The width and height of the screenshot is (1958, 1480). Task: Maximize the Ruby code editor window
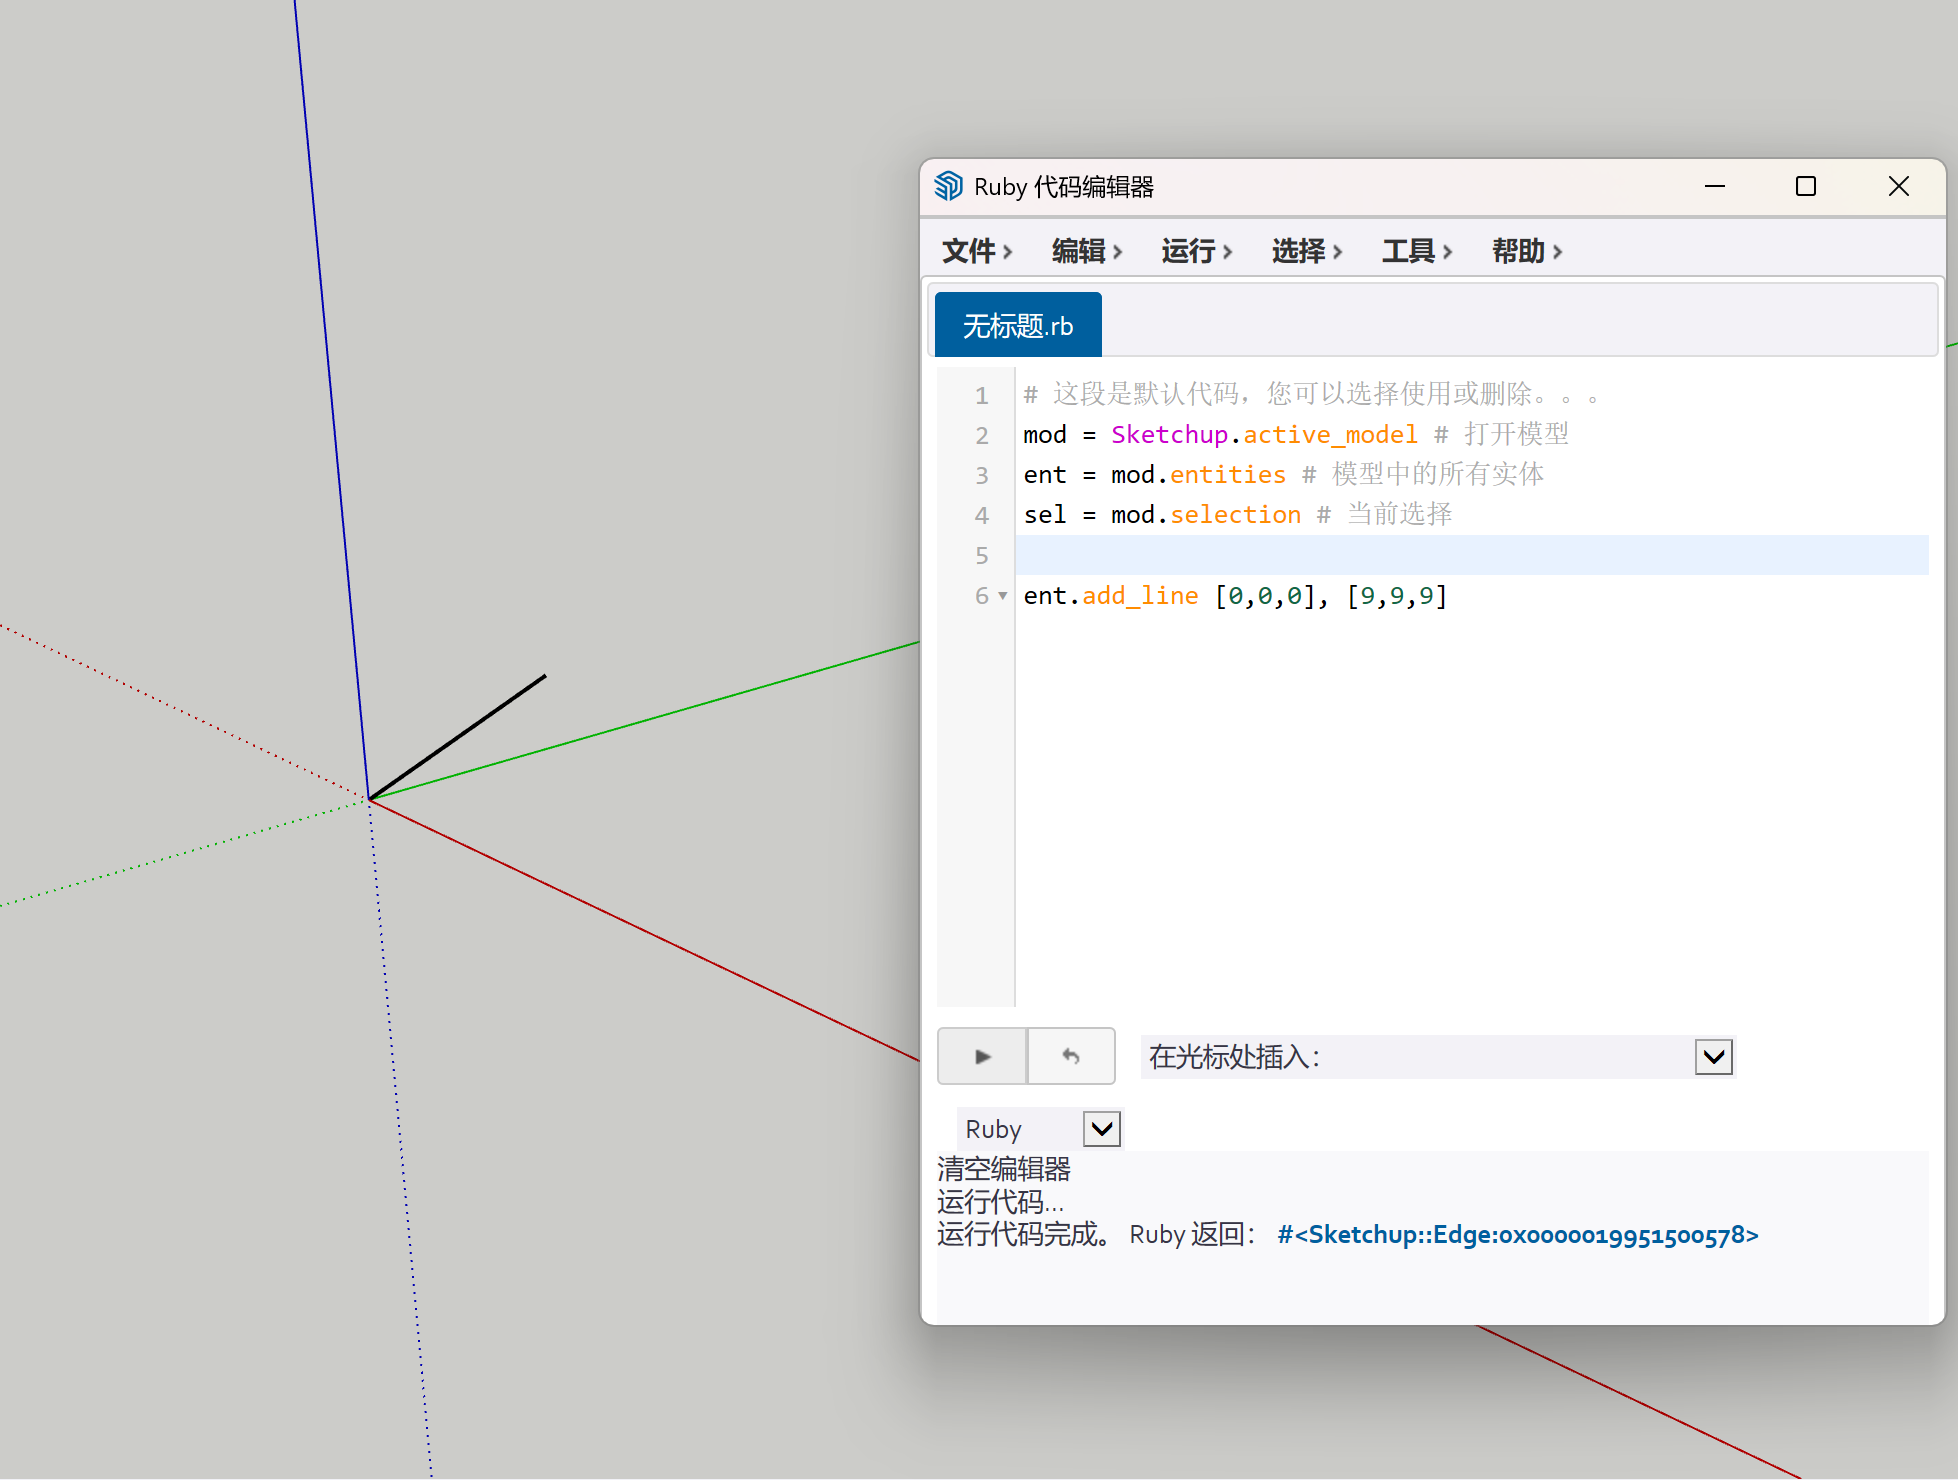point(1806,186)
